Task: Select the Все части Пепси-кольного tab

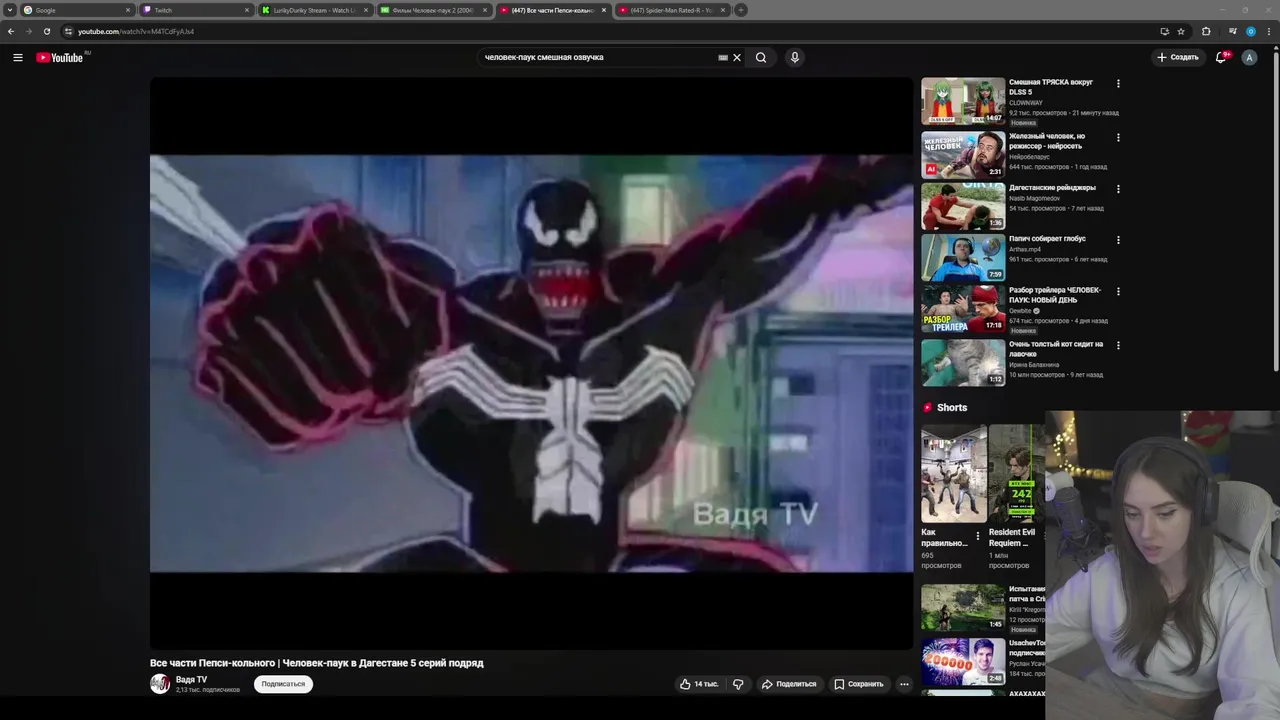Action: point(553,10)
